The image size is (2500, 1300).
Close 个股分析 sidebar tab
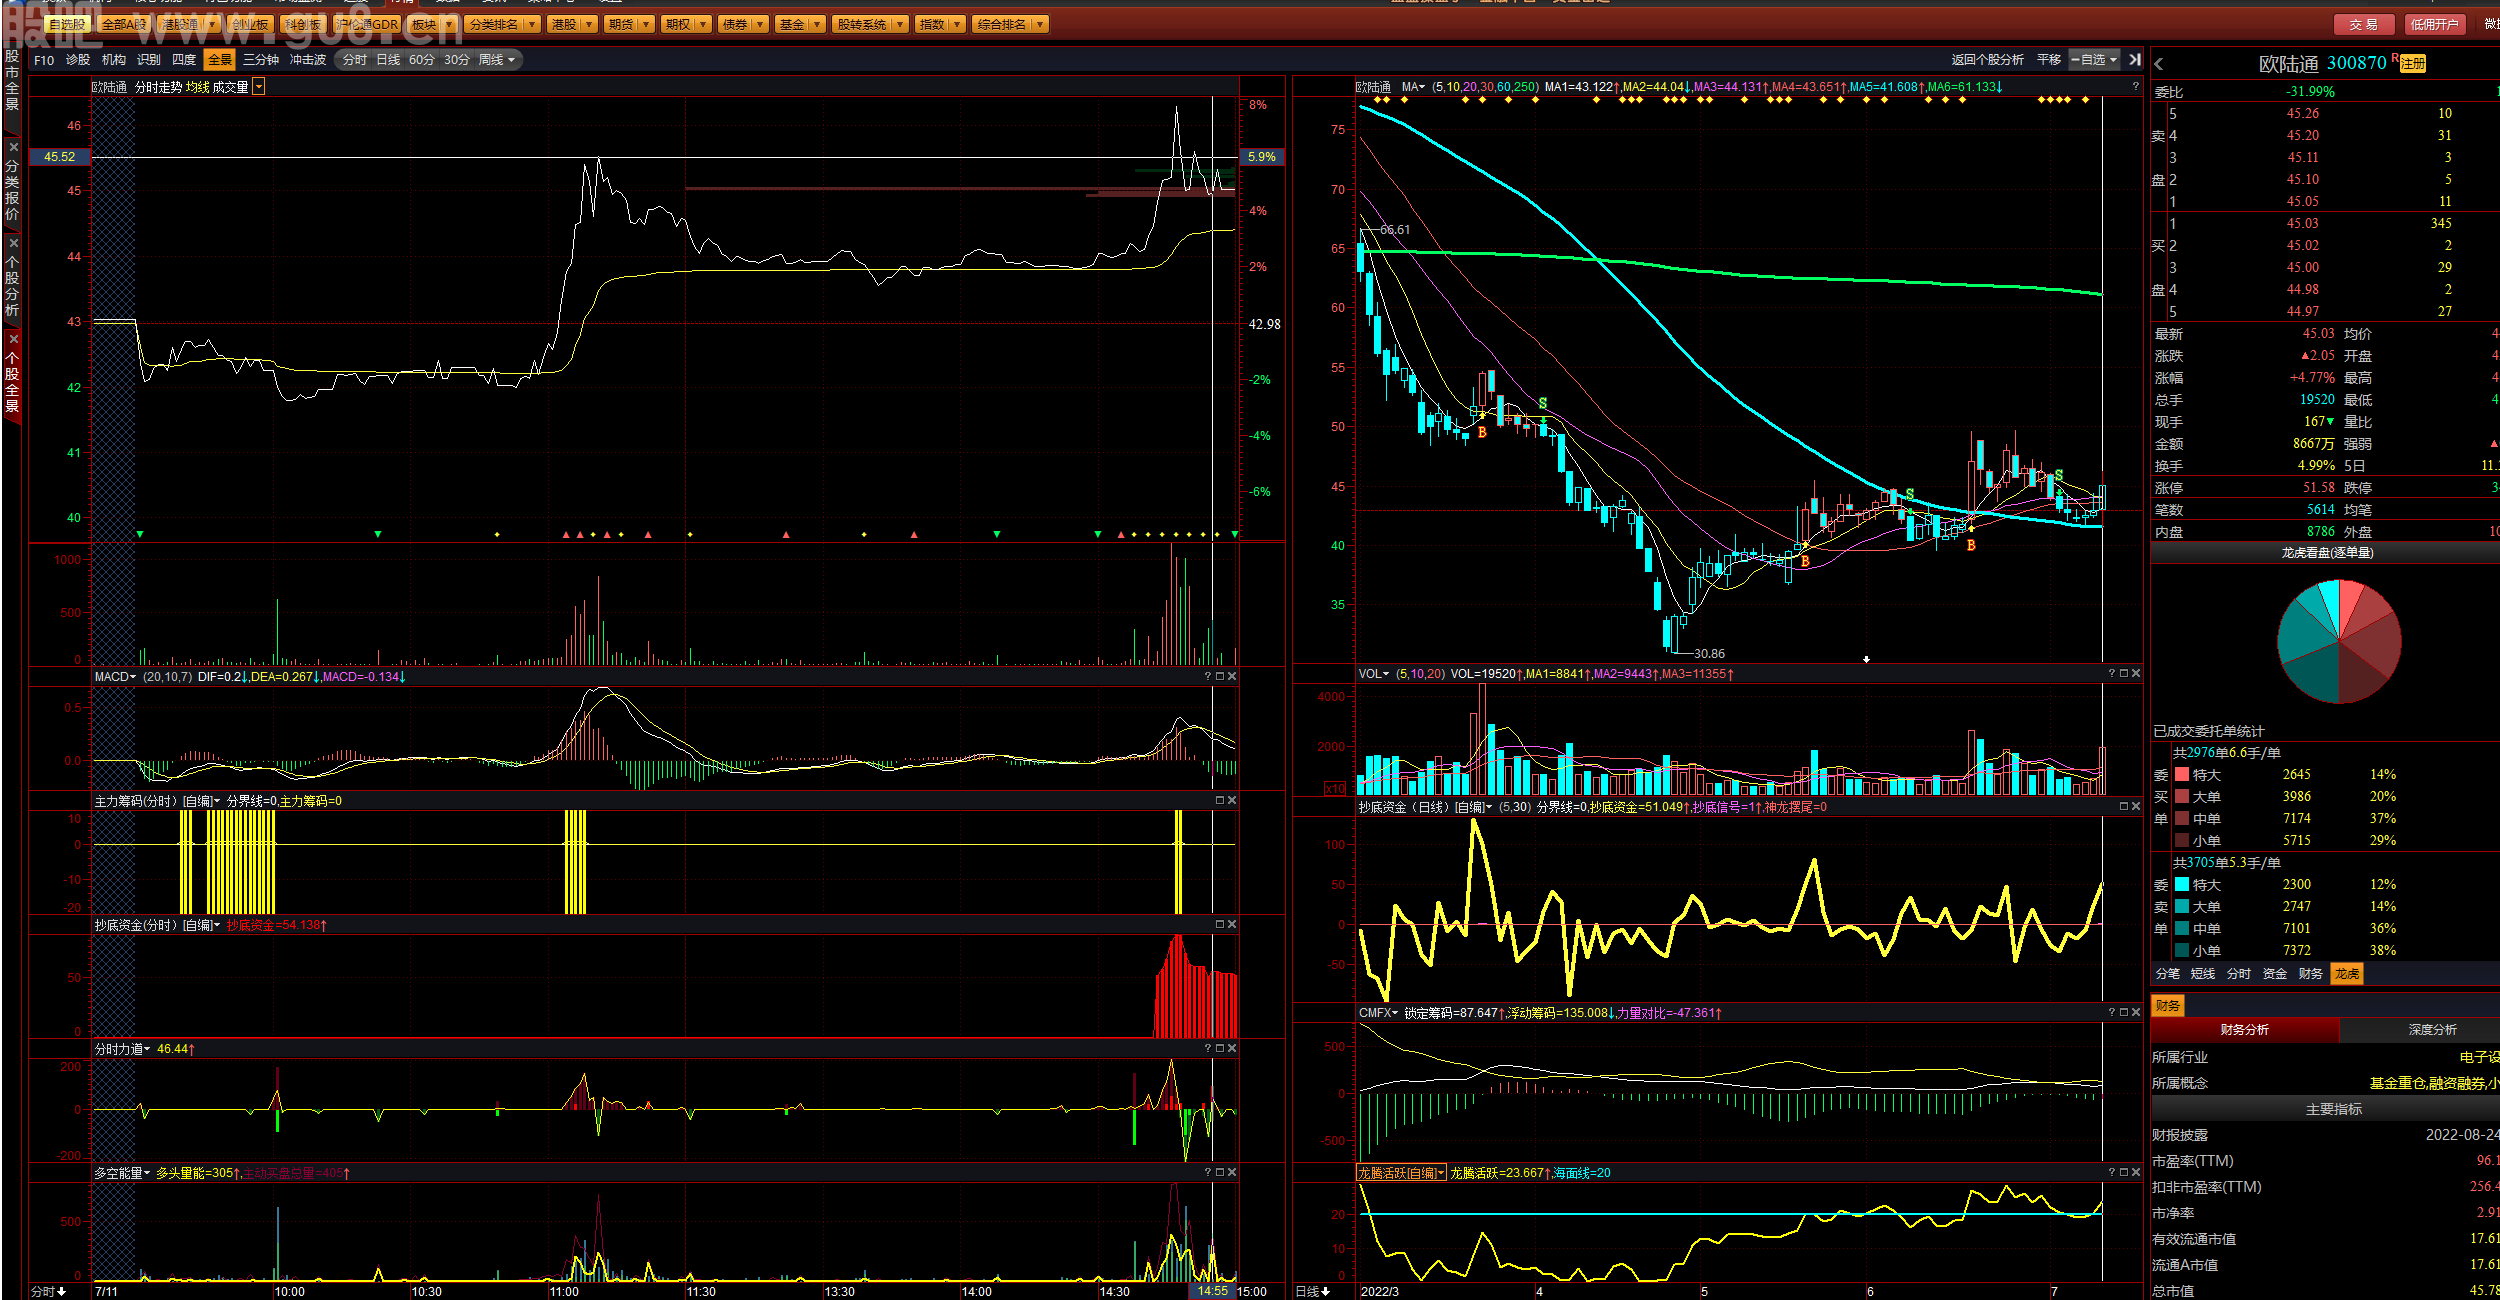[x=13, y=243]
